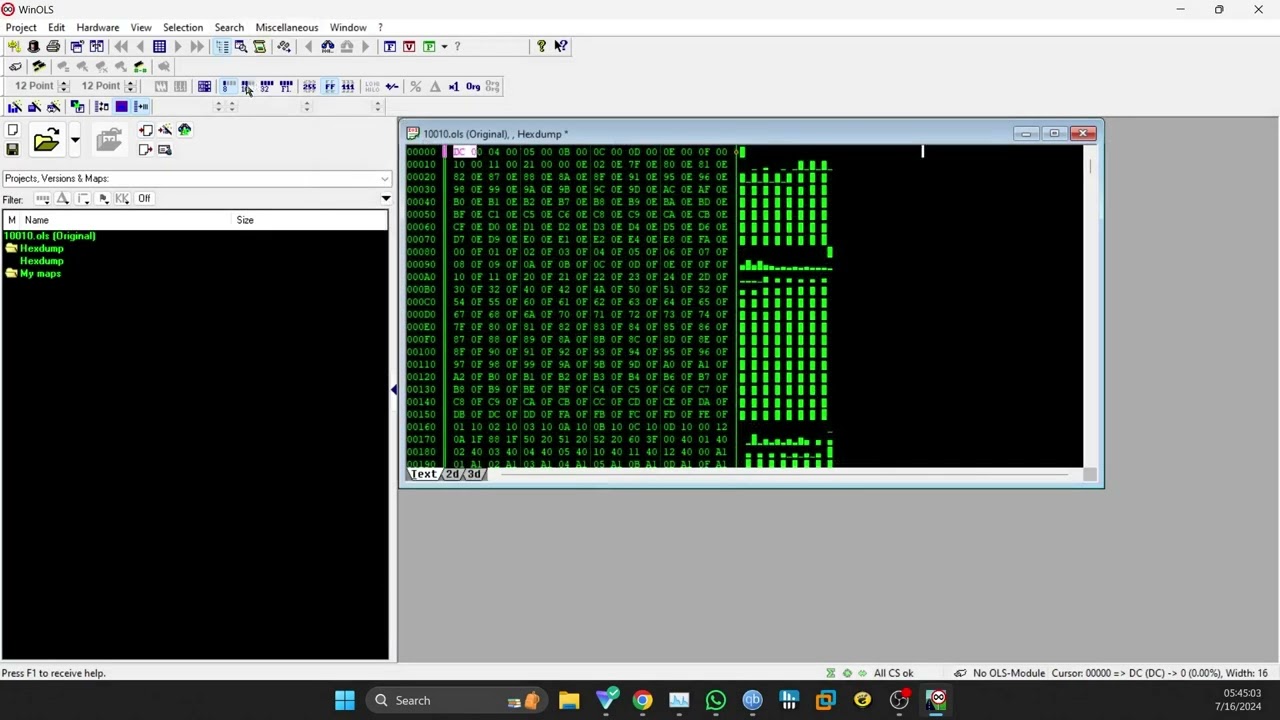Click the export file arrow icon

coord(146,150)
